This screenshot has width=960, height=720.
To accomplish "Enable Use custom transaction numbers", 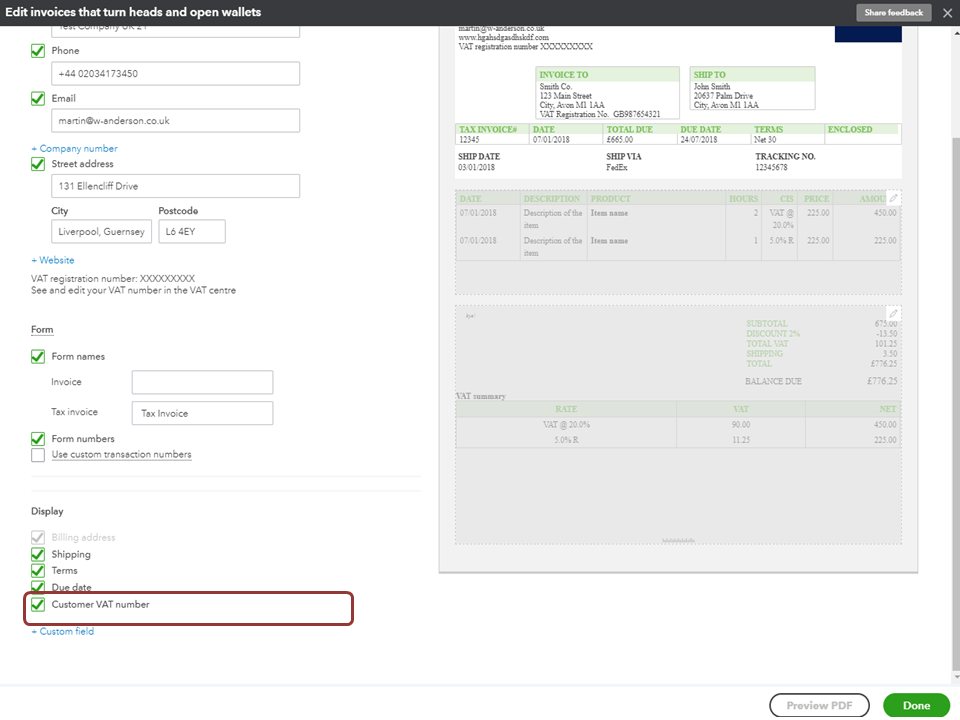I will click(x=38, y=455).
